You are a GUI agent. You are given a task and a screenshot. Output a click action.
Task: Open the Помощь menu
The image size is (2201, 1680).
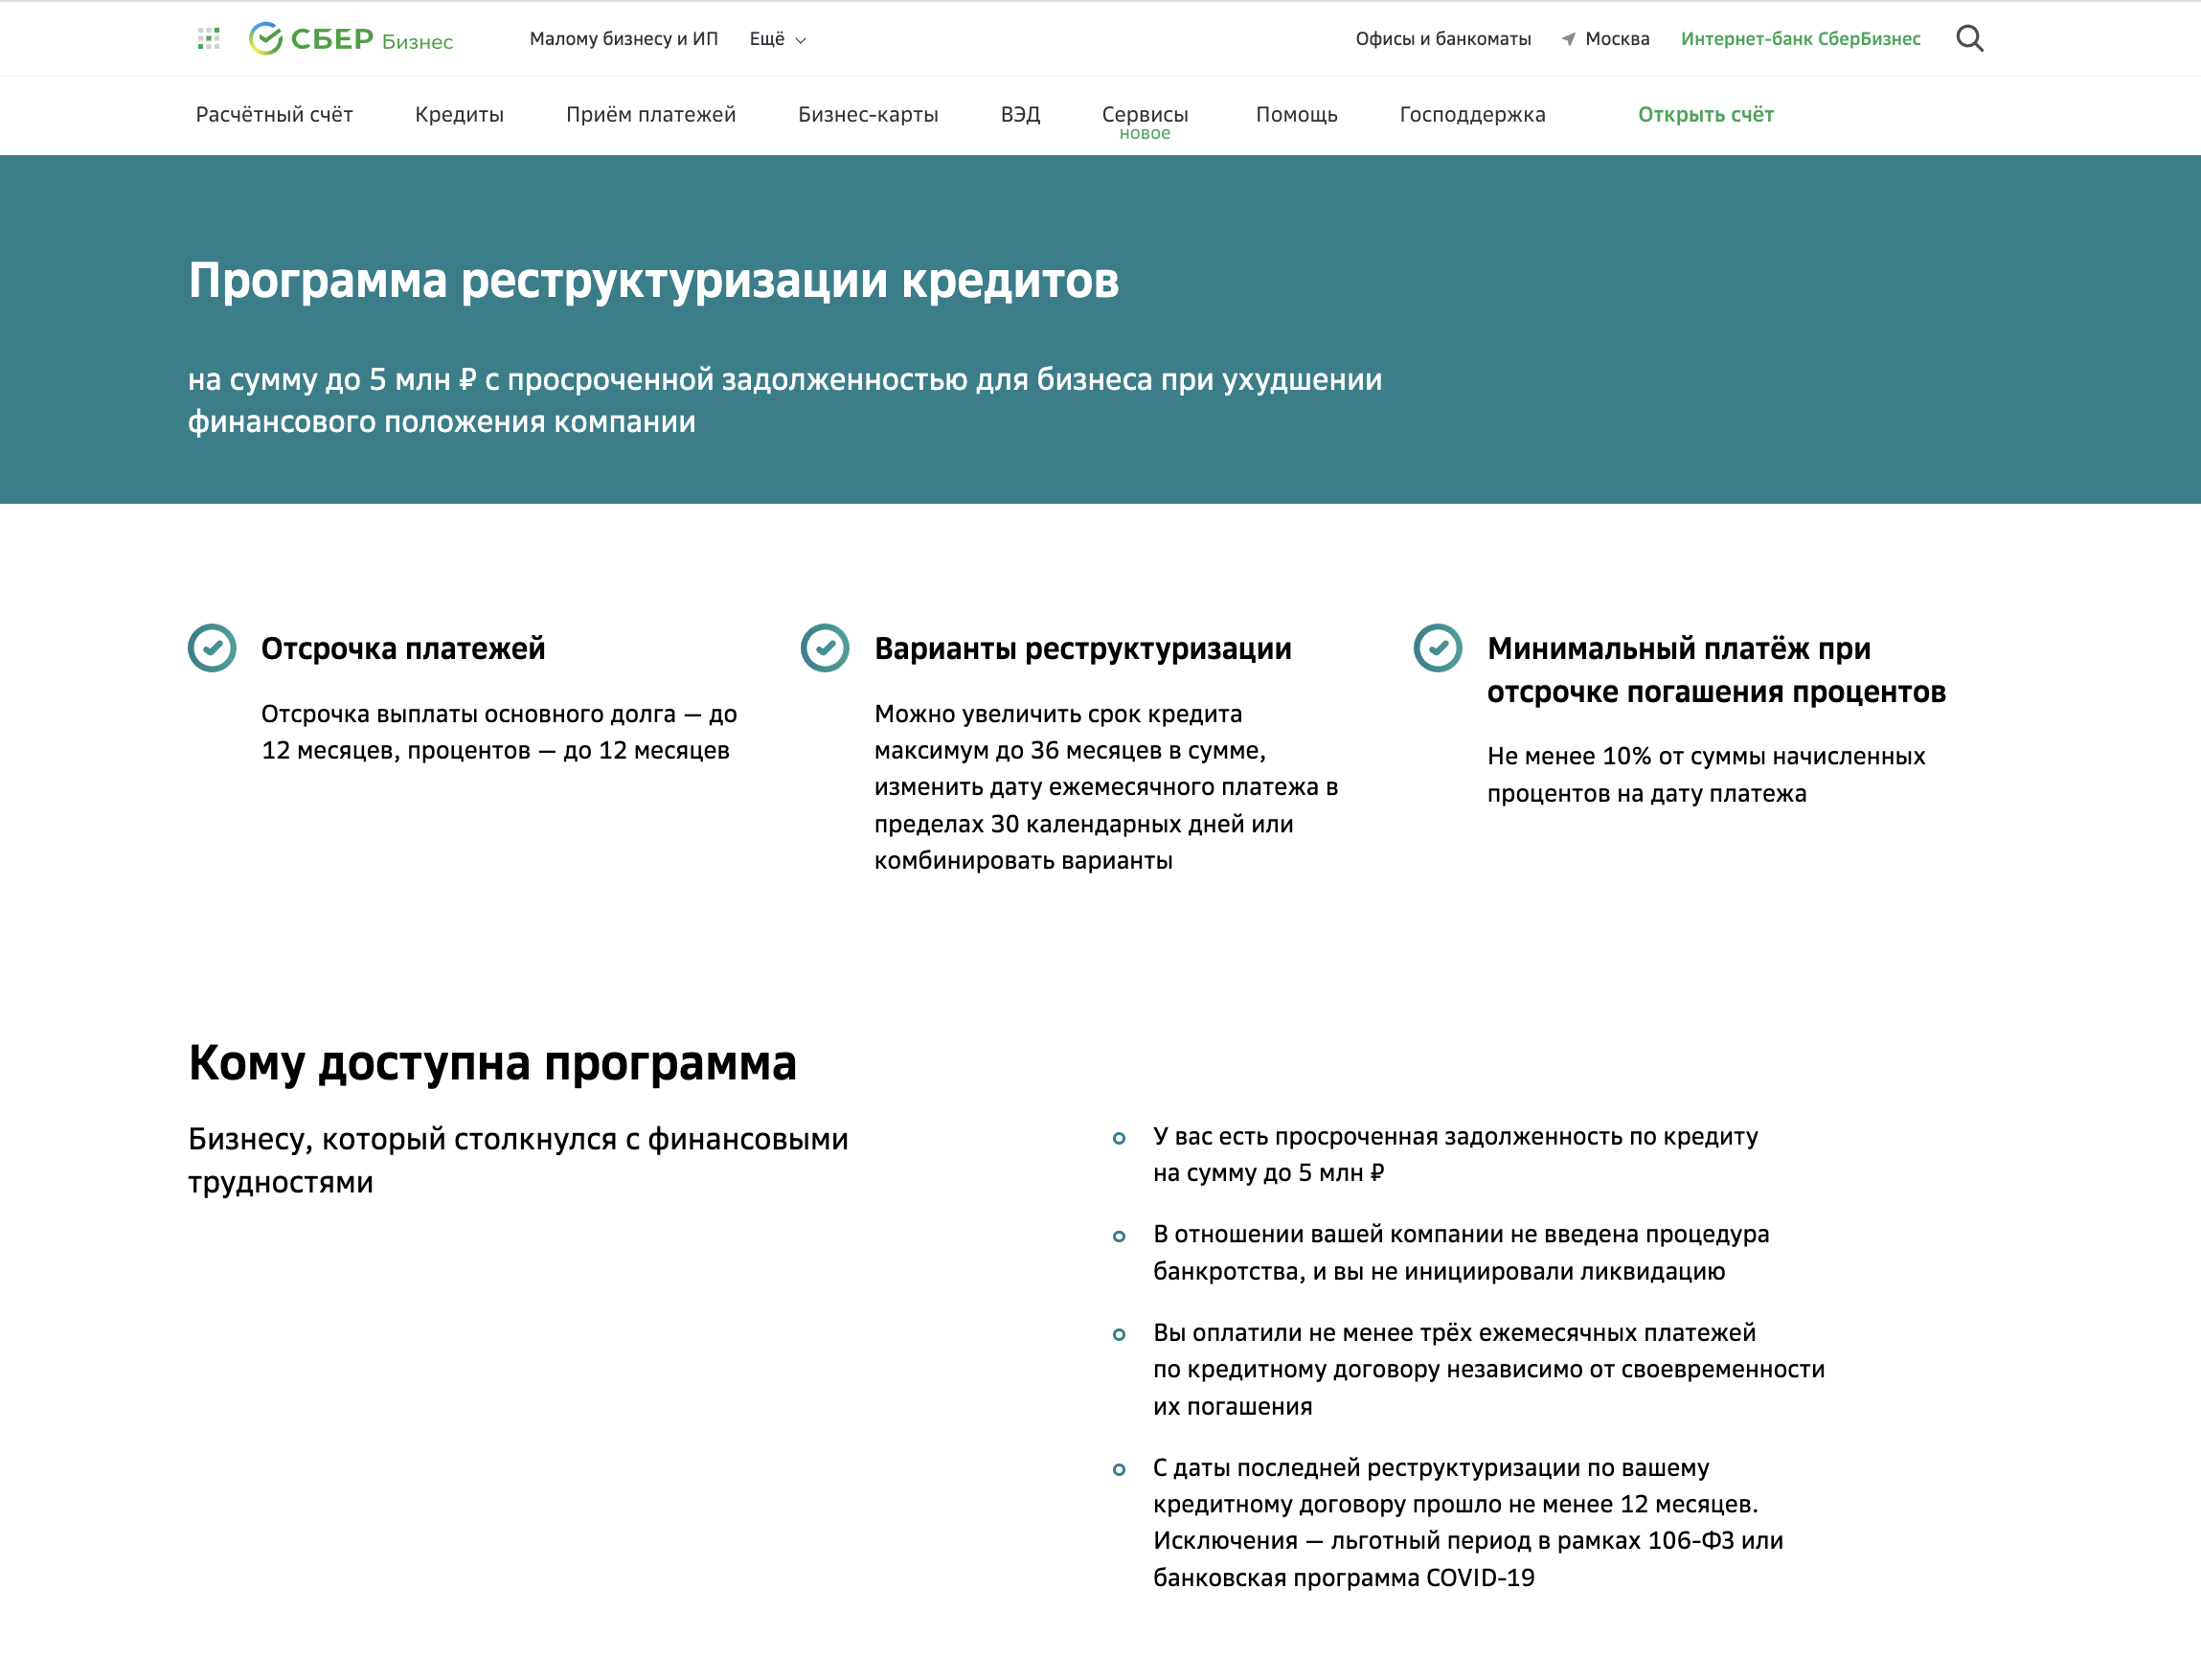coord(1296,114)
